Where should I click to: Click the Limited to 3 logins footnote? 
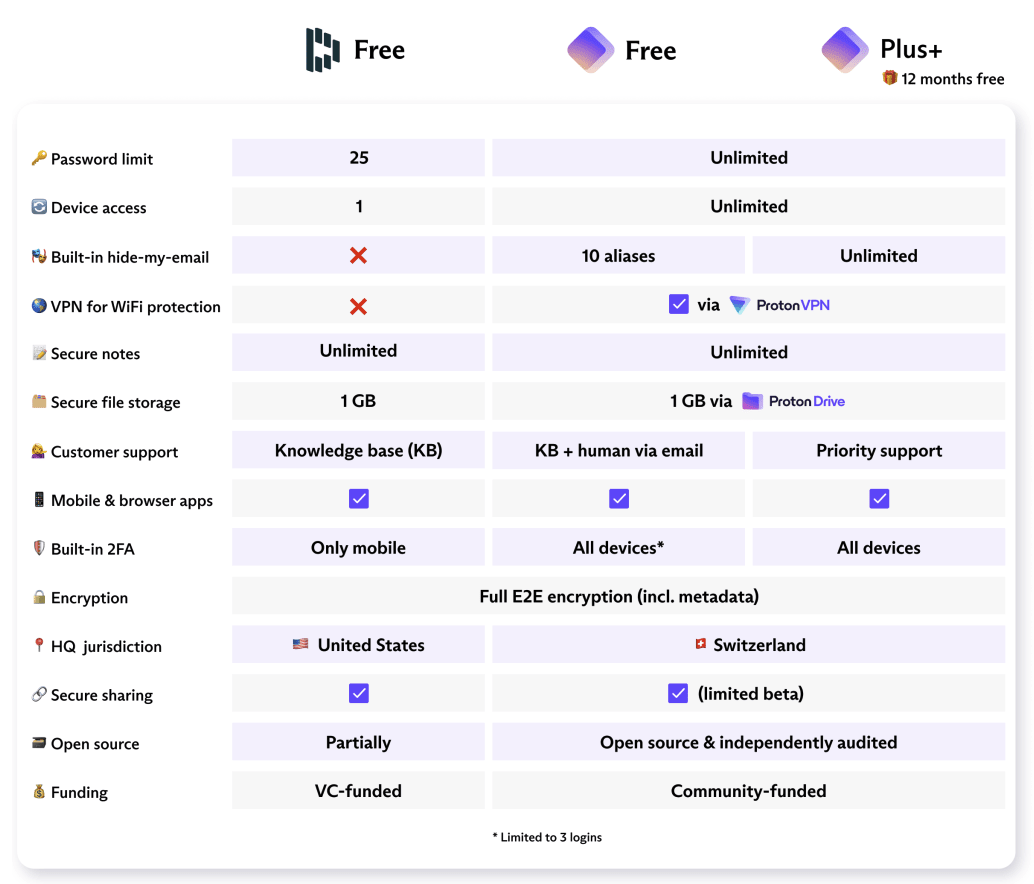pos(547,837)
